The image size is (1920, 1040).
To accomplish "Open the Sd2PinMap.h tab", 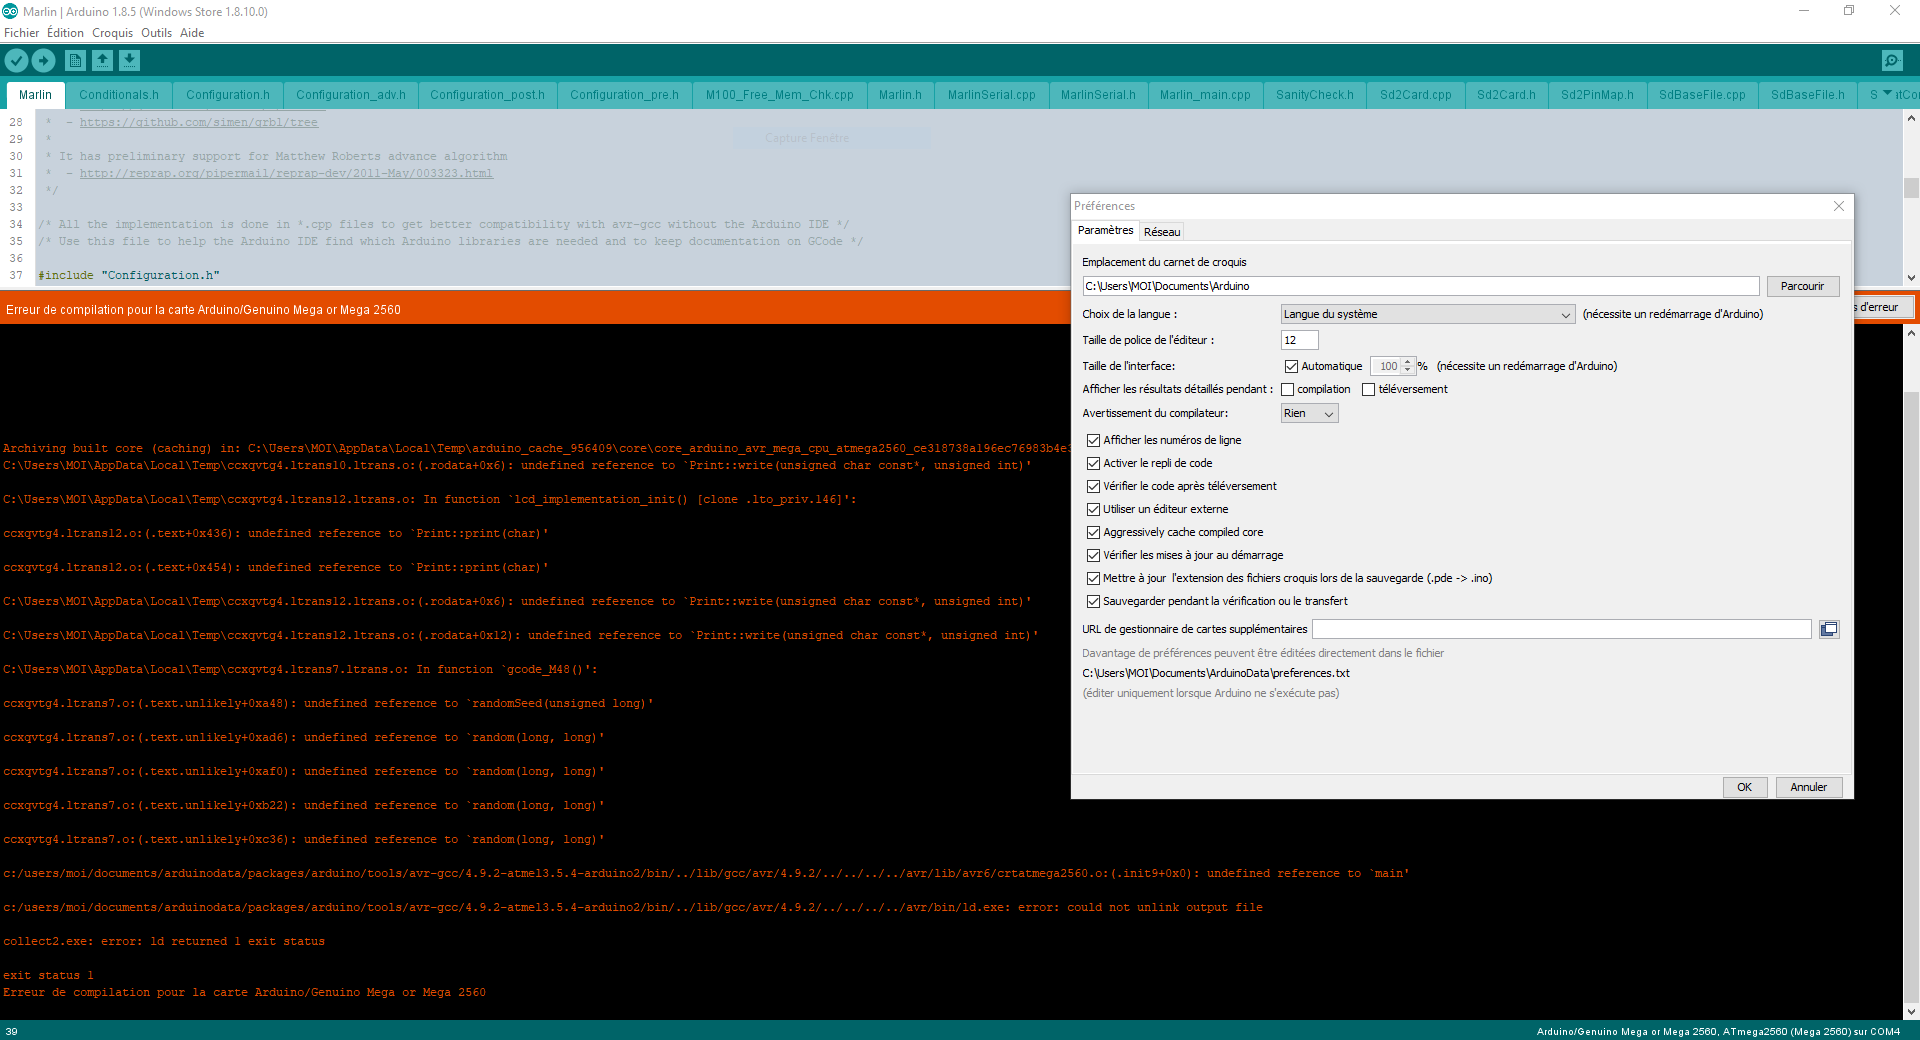I will [x=1597, y=95].
